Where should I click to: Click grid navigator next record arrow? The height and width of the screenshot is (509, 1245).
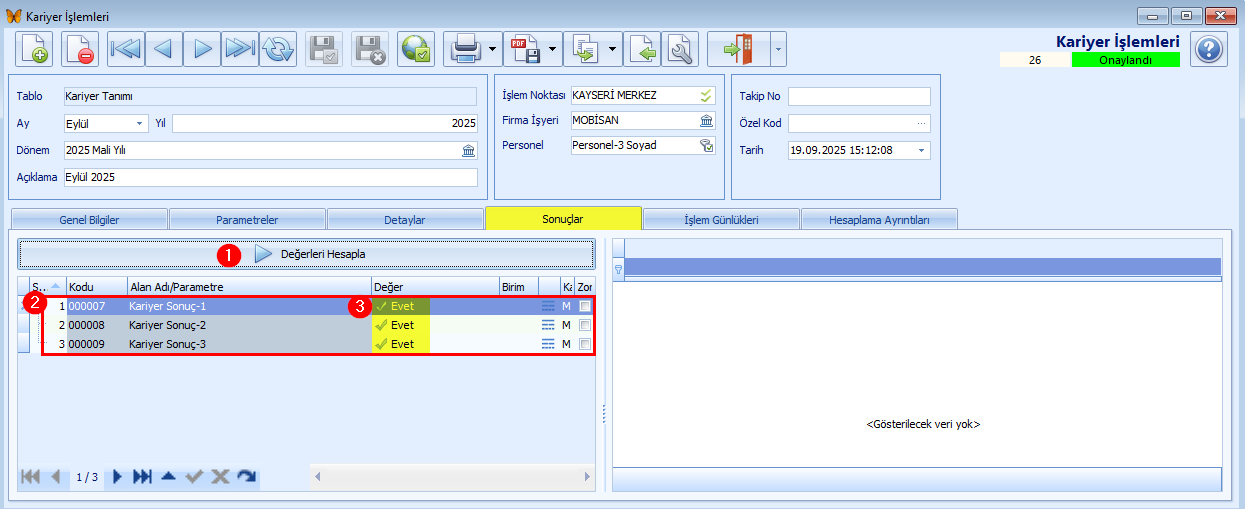pos(118,477)
